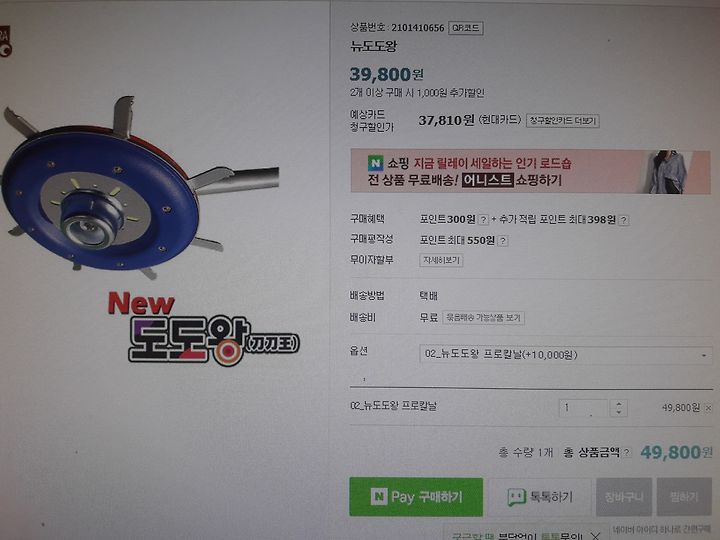
Task: Click the quantity input field
Action: click(x=583, y=408)
